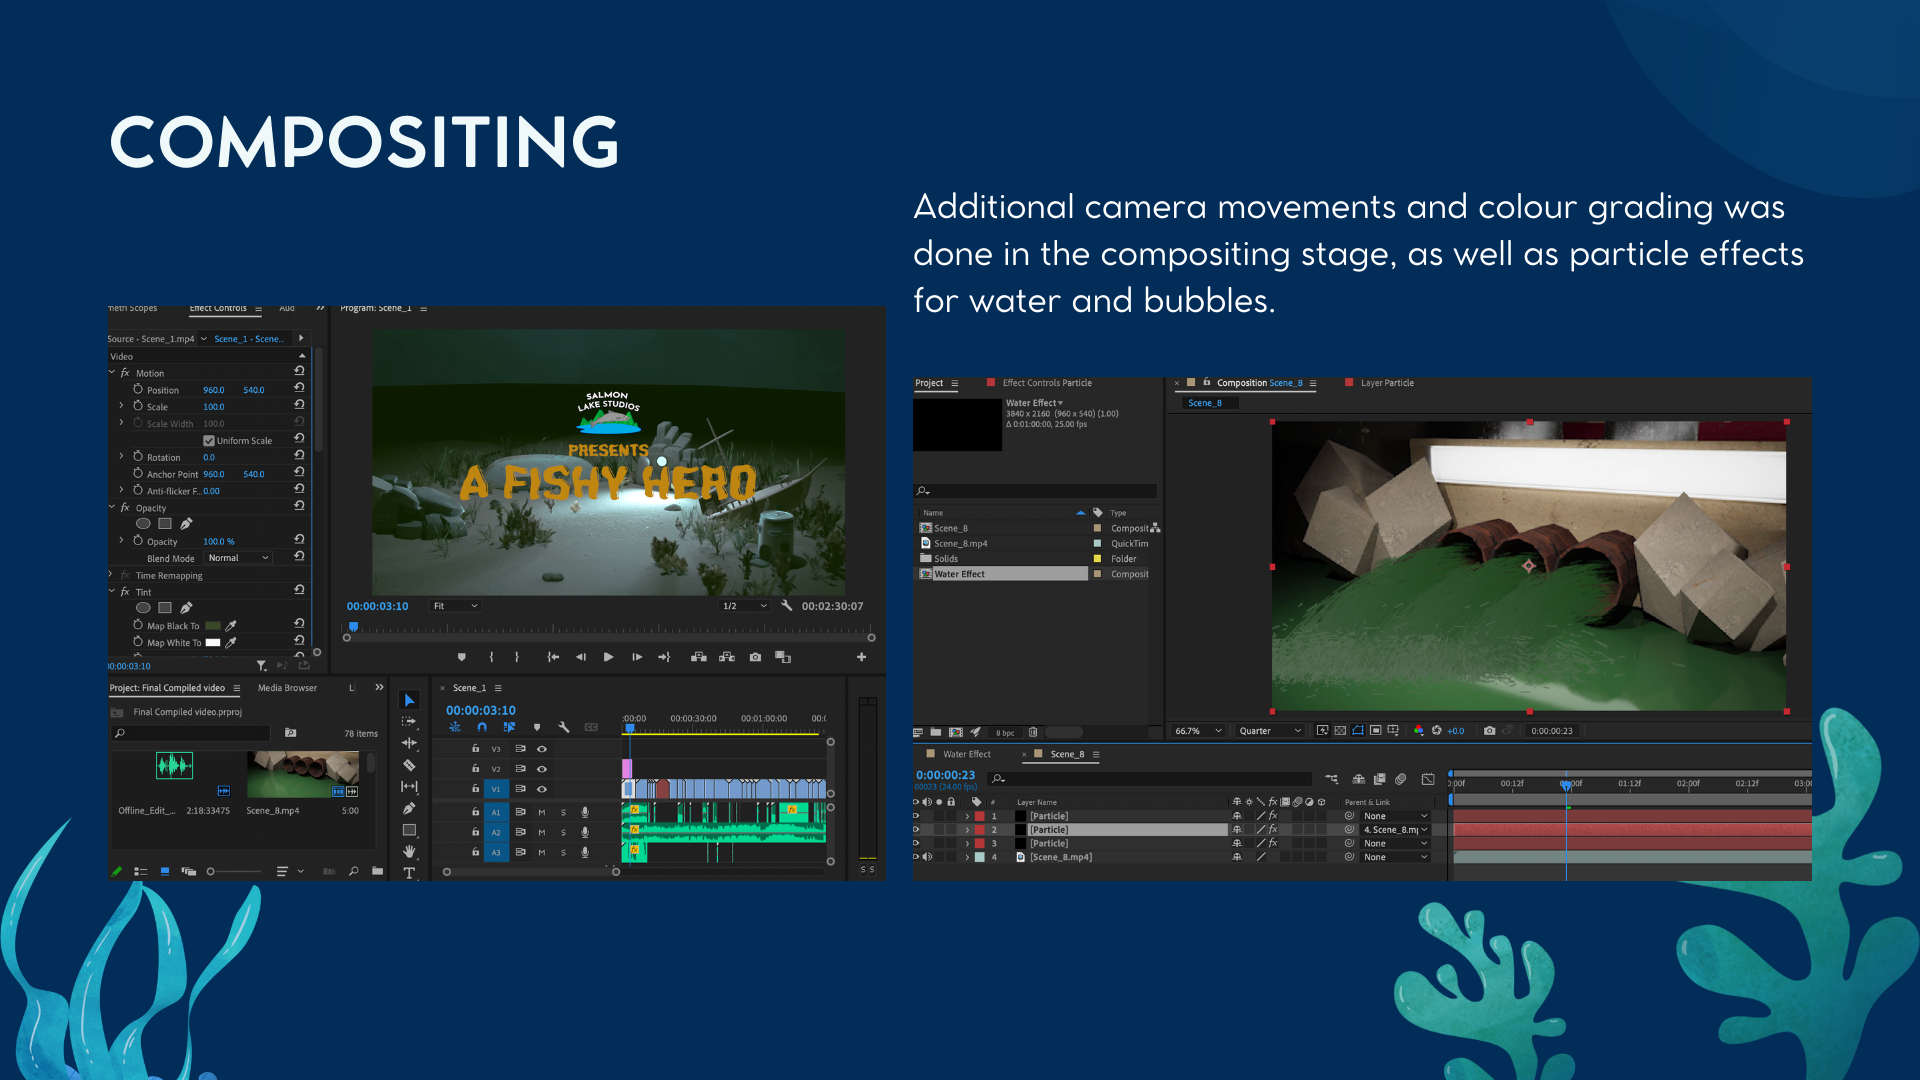The width and height of the screenshot is (1920, 1080).
Task: Open timeline display settings wrench
Action: 564,727
